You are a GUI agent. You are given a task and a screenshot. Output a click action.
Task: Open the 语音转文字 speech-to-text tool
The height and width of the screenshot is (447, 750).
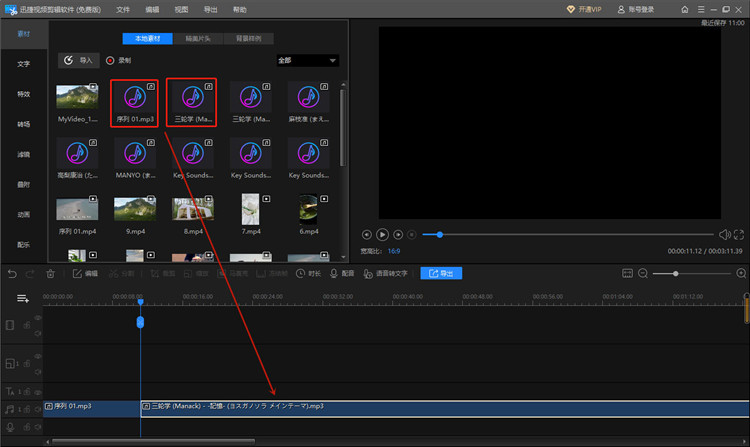point(385,273)
